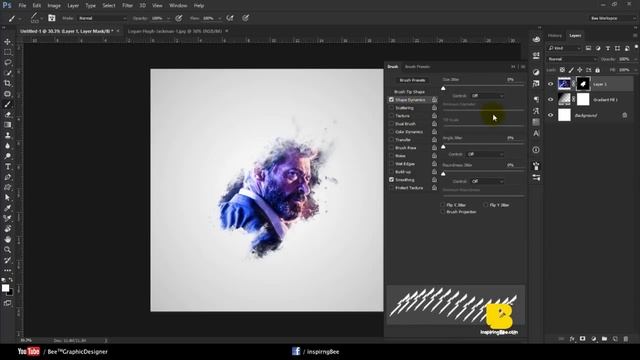This screenshot has width=640, height=360.
Task: Select the Pen tool
Action: tap(7, 177)
